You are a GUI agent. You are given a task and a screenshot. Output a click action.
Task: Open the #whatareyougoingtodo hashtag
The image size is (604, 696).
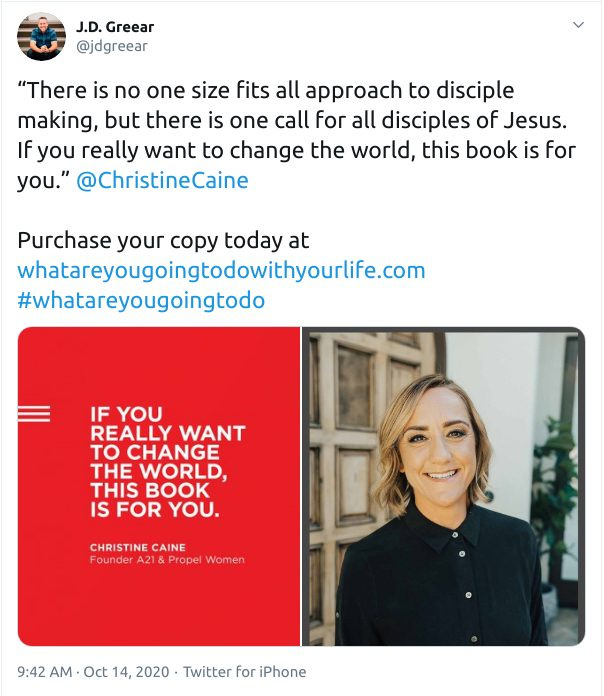(141, 300)
